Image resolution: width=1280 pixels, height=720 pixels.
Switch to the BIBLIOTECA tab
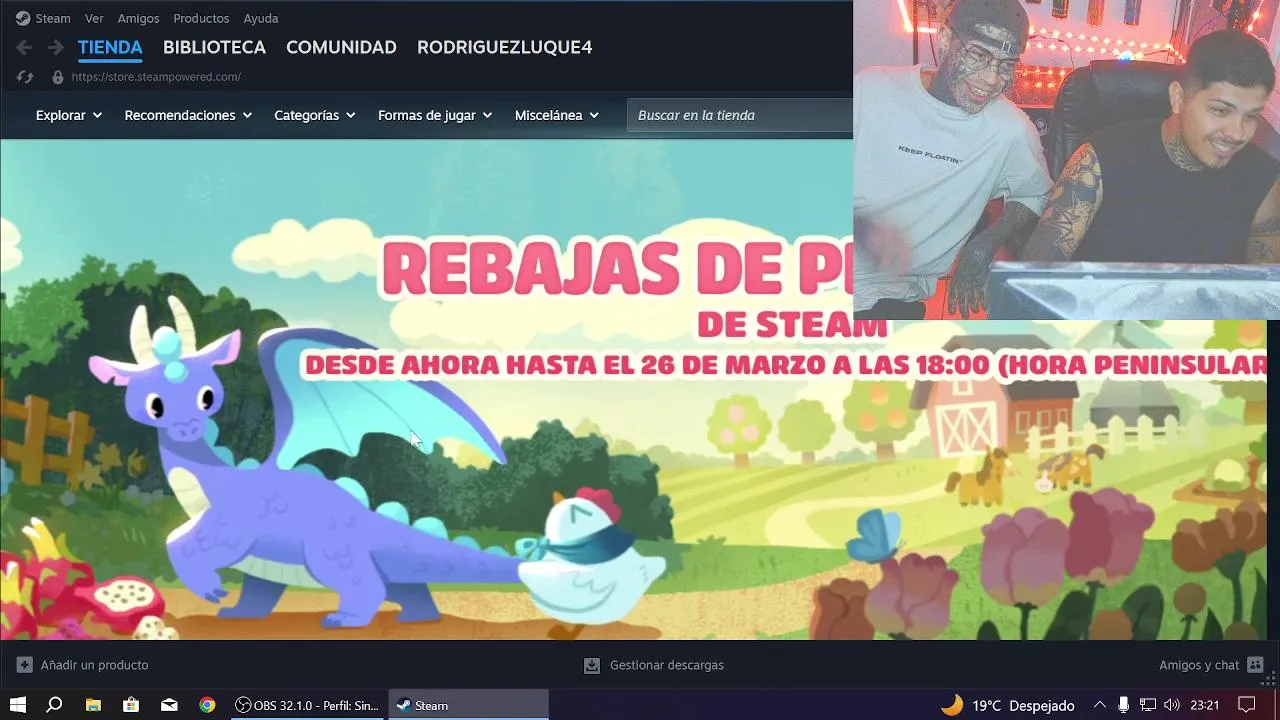(x=214, y=47)
